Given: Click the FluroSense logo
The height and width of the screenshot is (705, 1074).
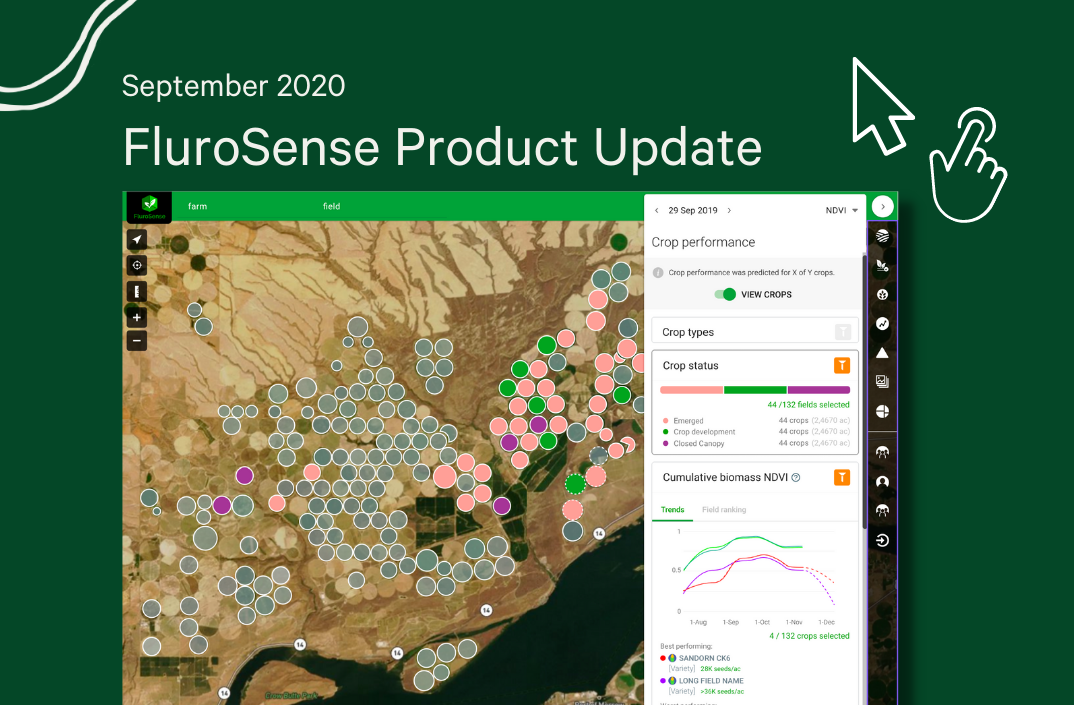Looking at the screenshot, I should (x=148, y=206).
